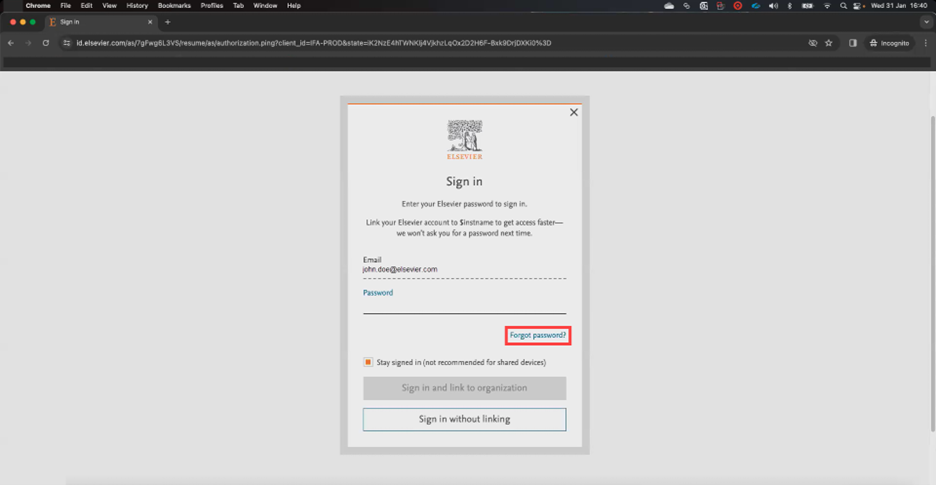Open Chrome three-dot menu
This screenshot has height=485, width=936.
[x=925, y=43]
